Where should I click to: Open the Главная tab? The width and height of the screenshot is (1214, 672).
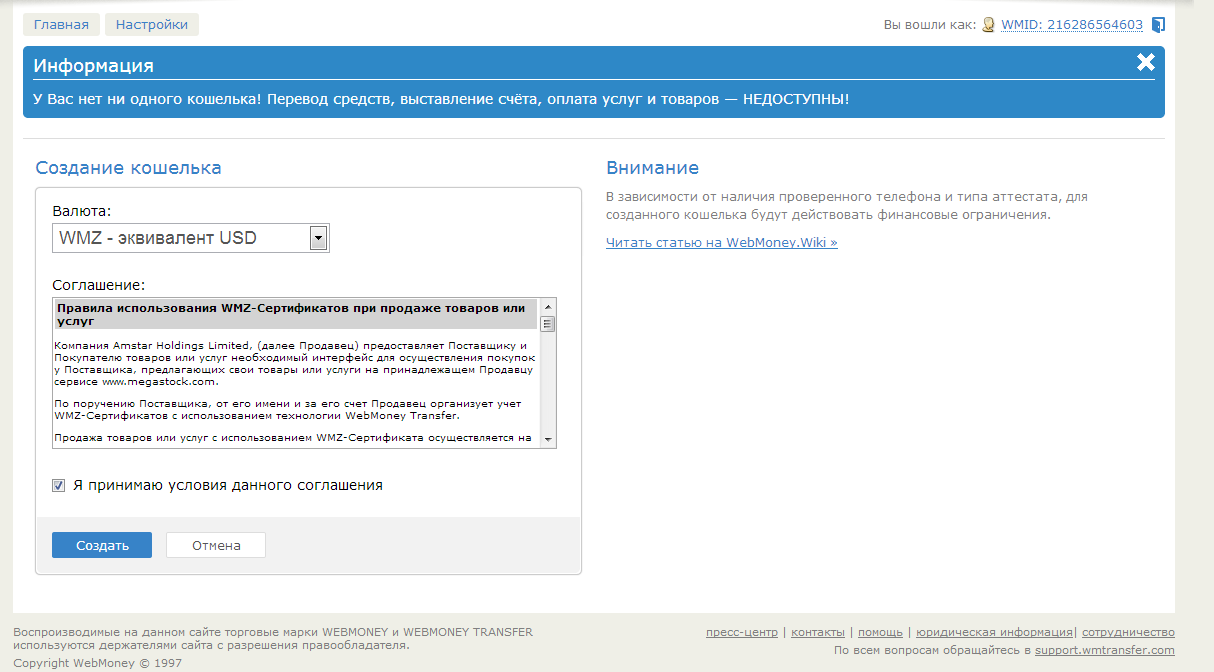(x=61, y=25)
